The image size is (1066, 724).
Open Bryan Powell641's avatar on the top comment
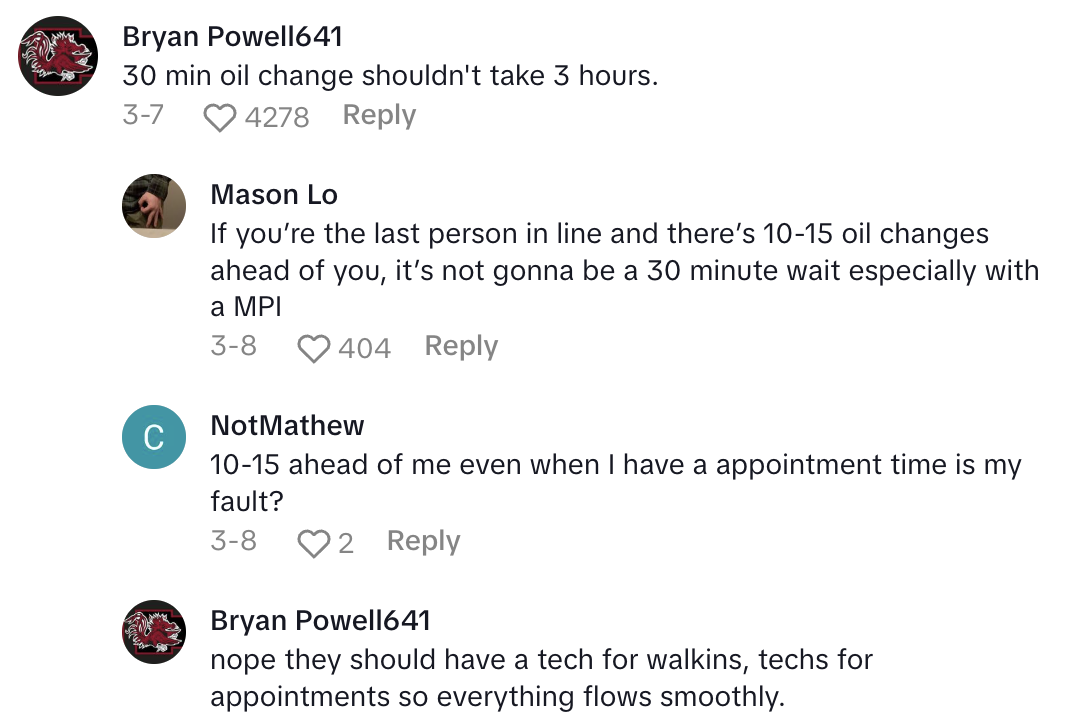coord(58,56)
